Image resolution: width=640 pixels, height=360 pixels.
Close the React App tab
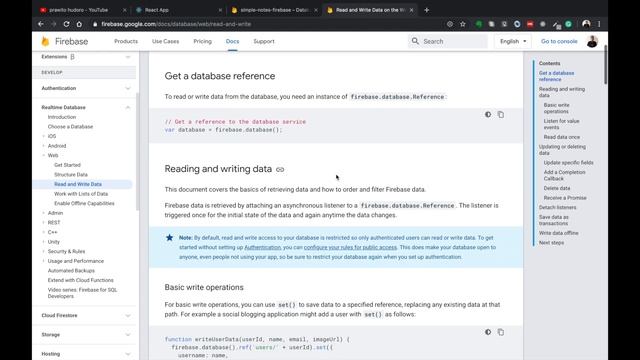point(220,10)
